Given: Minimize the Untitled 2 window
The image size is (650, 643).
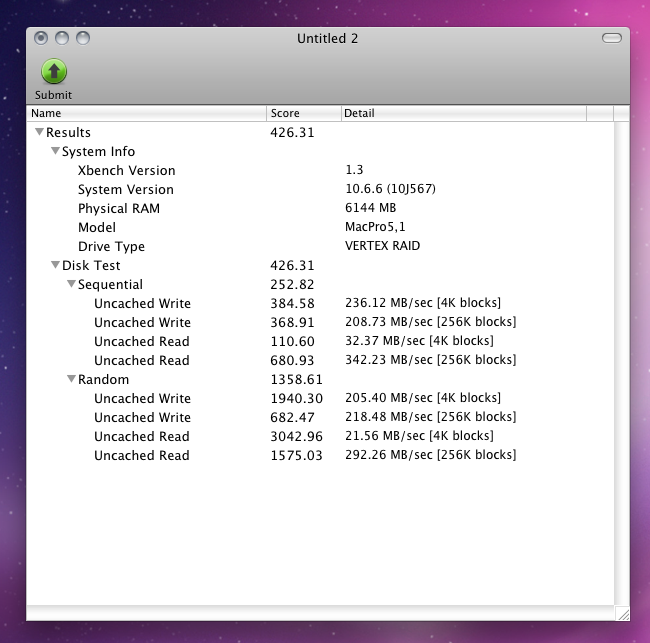Looking at the screenshot, I should (x=62, y=38).
